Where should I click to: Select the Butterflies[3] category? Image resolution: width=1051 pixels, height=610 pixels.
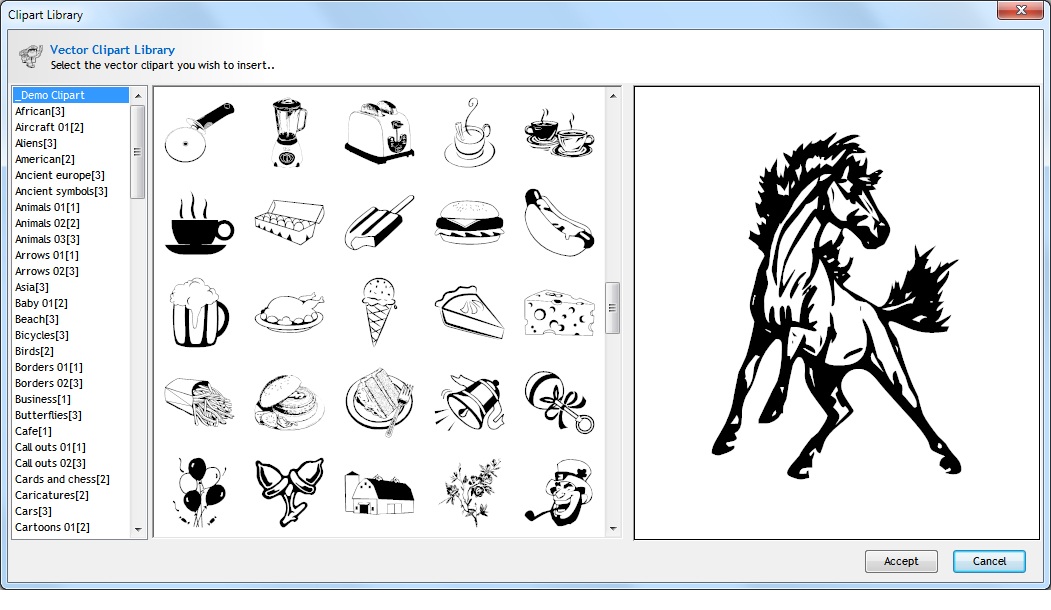pyautogui.click(x=48, y=415)
